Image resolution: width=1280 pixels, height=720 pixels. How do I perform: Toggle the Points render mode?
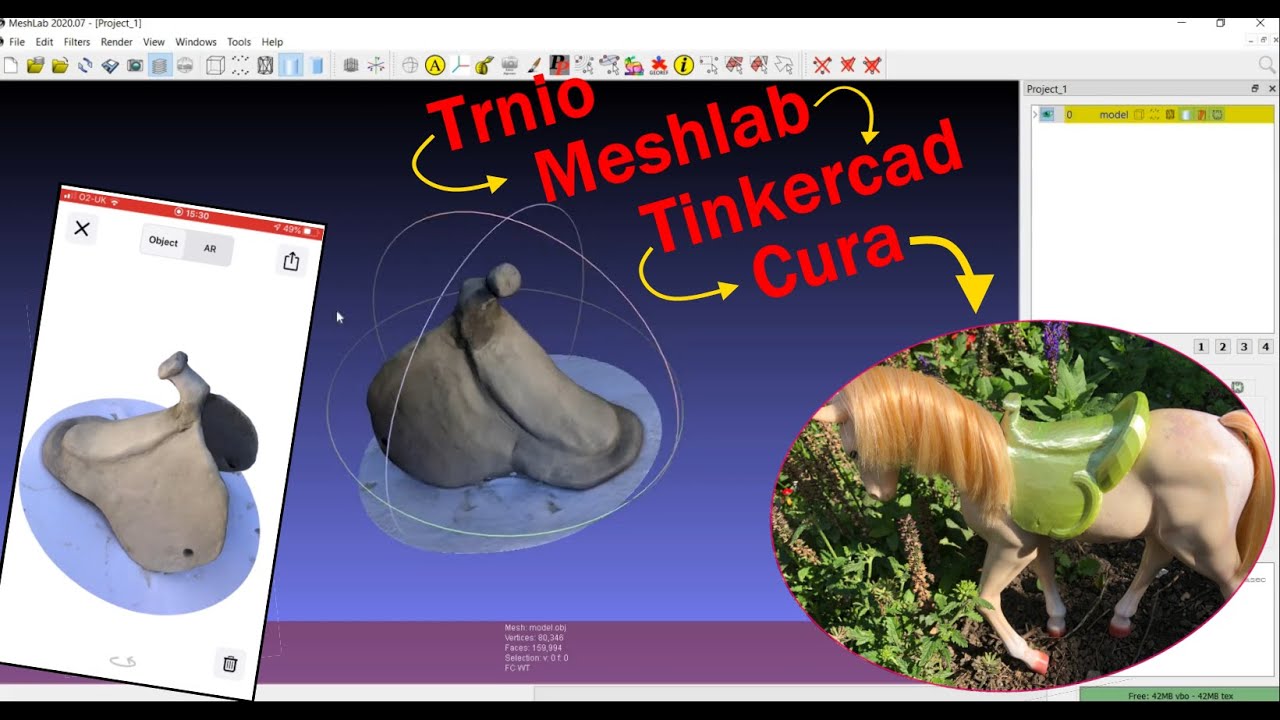(240, 66)
